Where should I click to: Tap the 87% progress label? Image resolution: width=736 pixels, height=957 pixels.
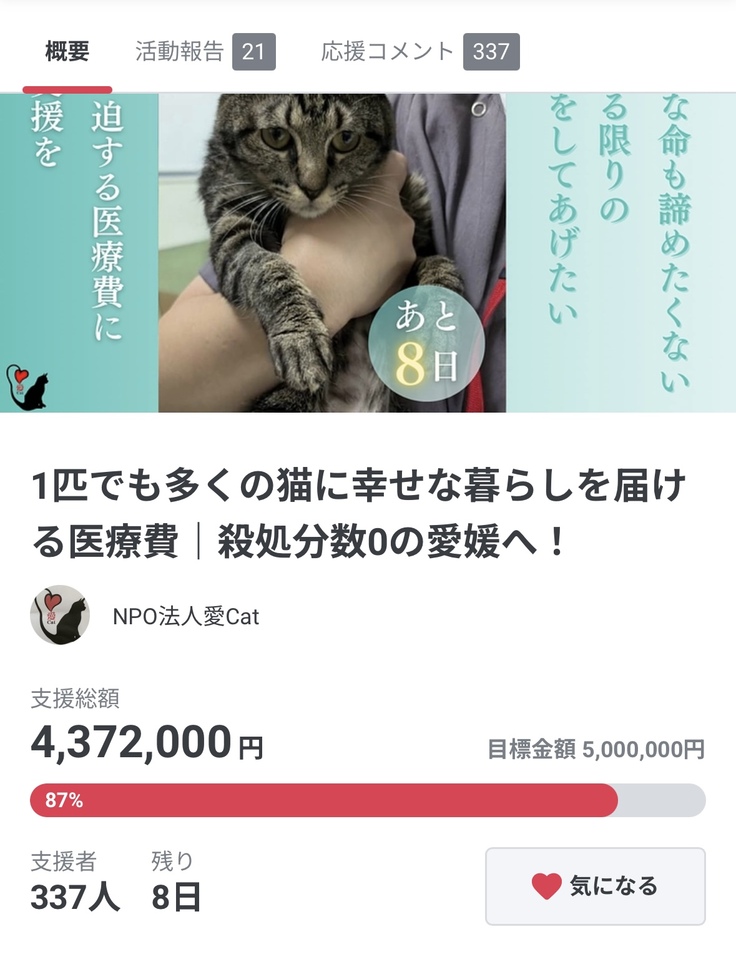pyautogui.click(x=64, y=800)
